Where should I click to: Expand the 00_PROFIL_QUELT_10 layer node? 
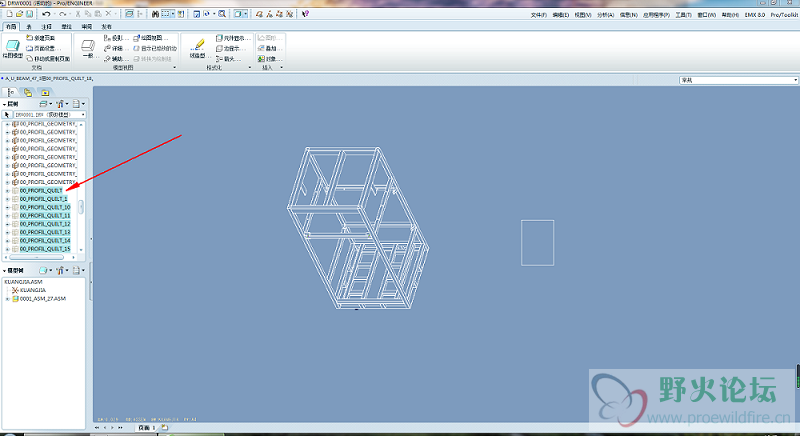[x=7, y=208]
